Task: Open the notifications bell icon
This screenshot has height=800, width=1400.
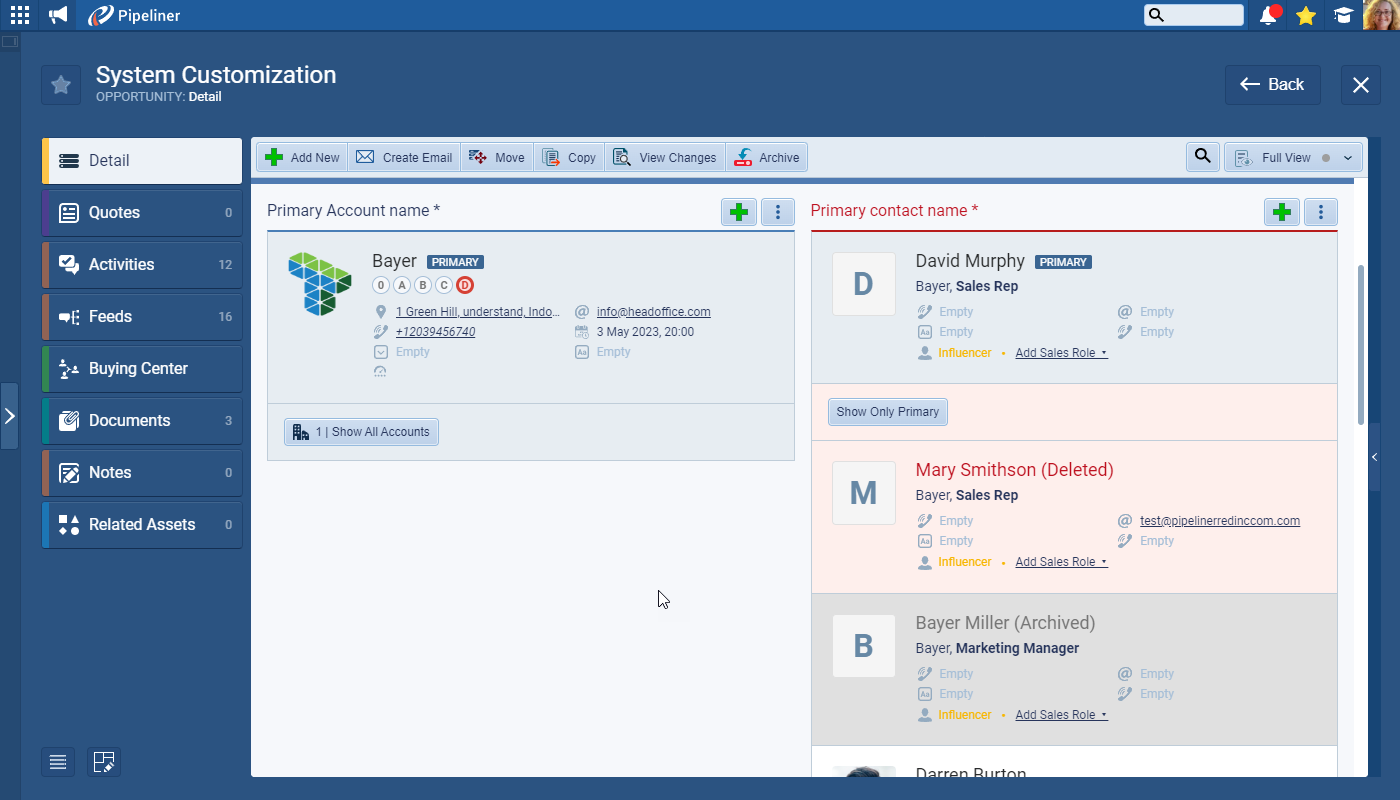Action: pos(1269,15)
